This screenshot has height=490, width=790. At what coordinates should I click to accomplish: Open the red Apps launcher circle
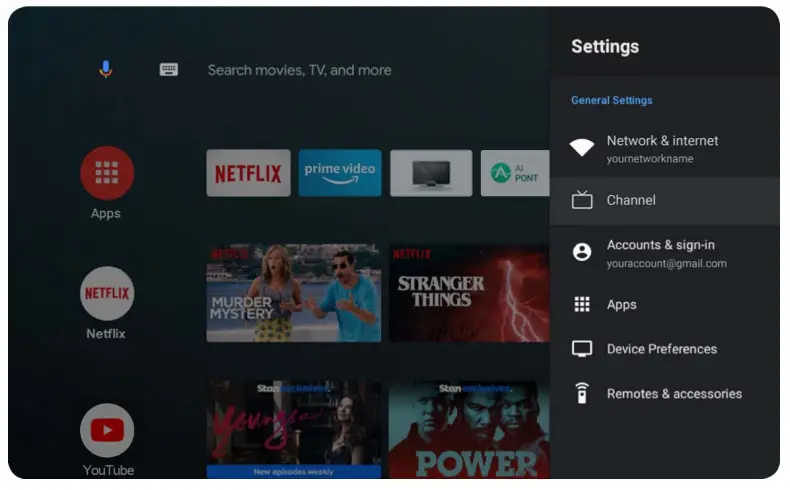point(107,173)
